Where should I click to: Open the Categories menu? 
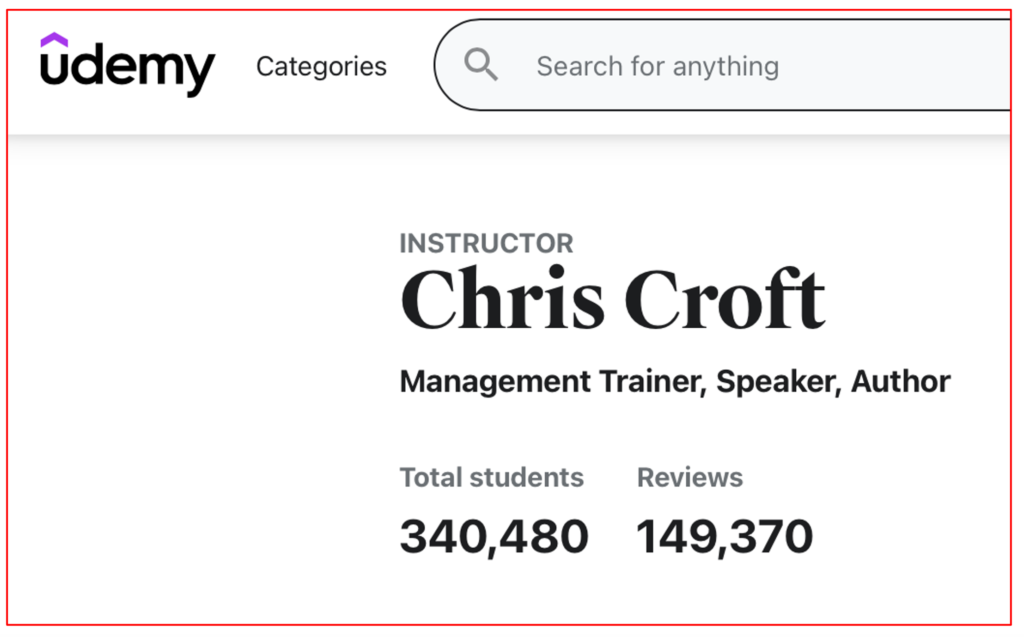coord(321,67)
